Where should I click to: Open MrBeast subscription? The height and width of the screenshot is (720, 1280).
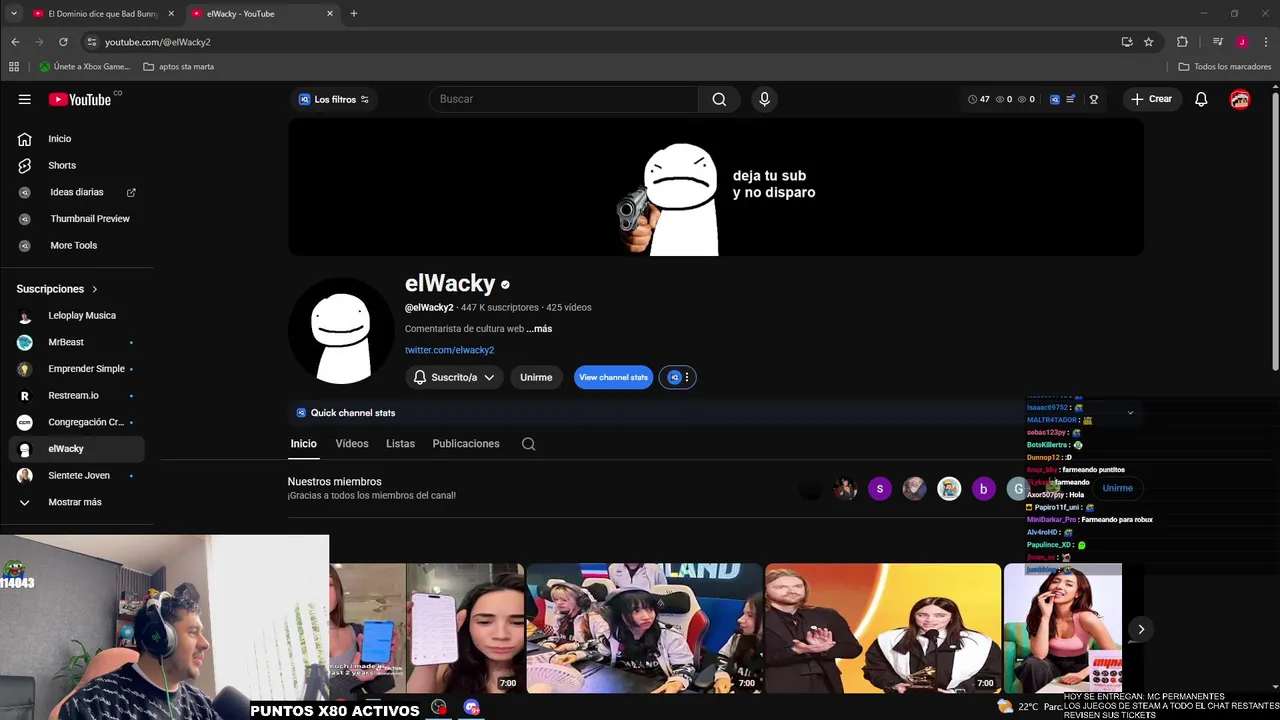click(x=76, y=342)
